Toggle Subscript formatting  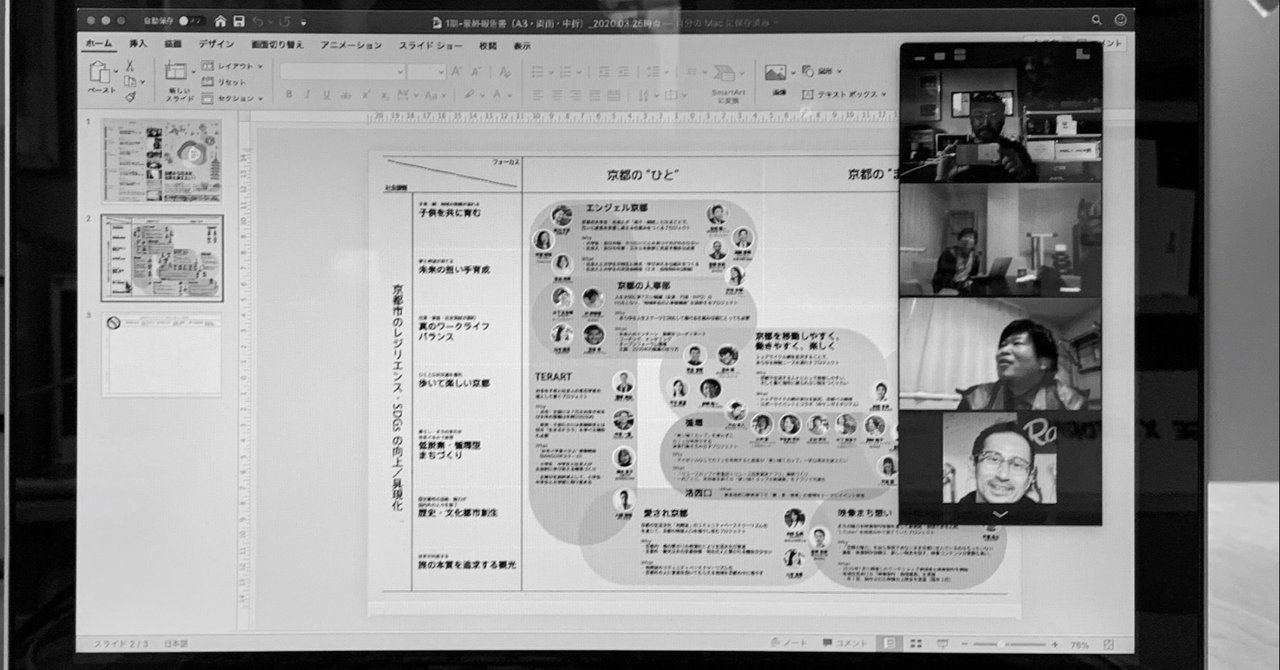pos(384,94)
